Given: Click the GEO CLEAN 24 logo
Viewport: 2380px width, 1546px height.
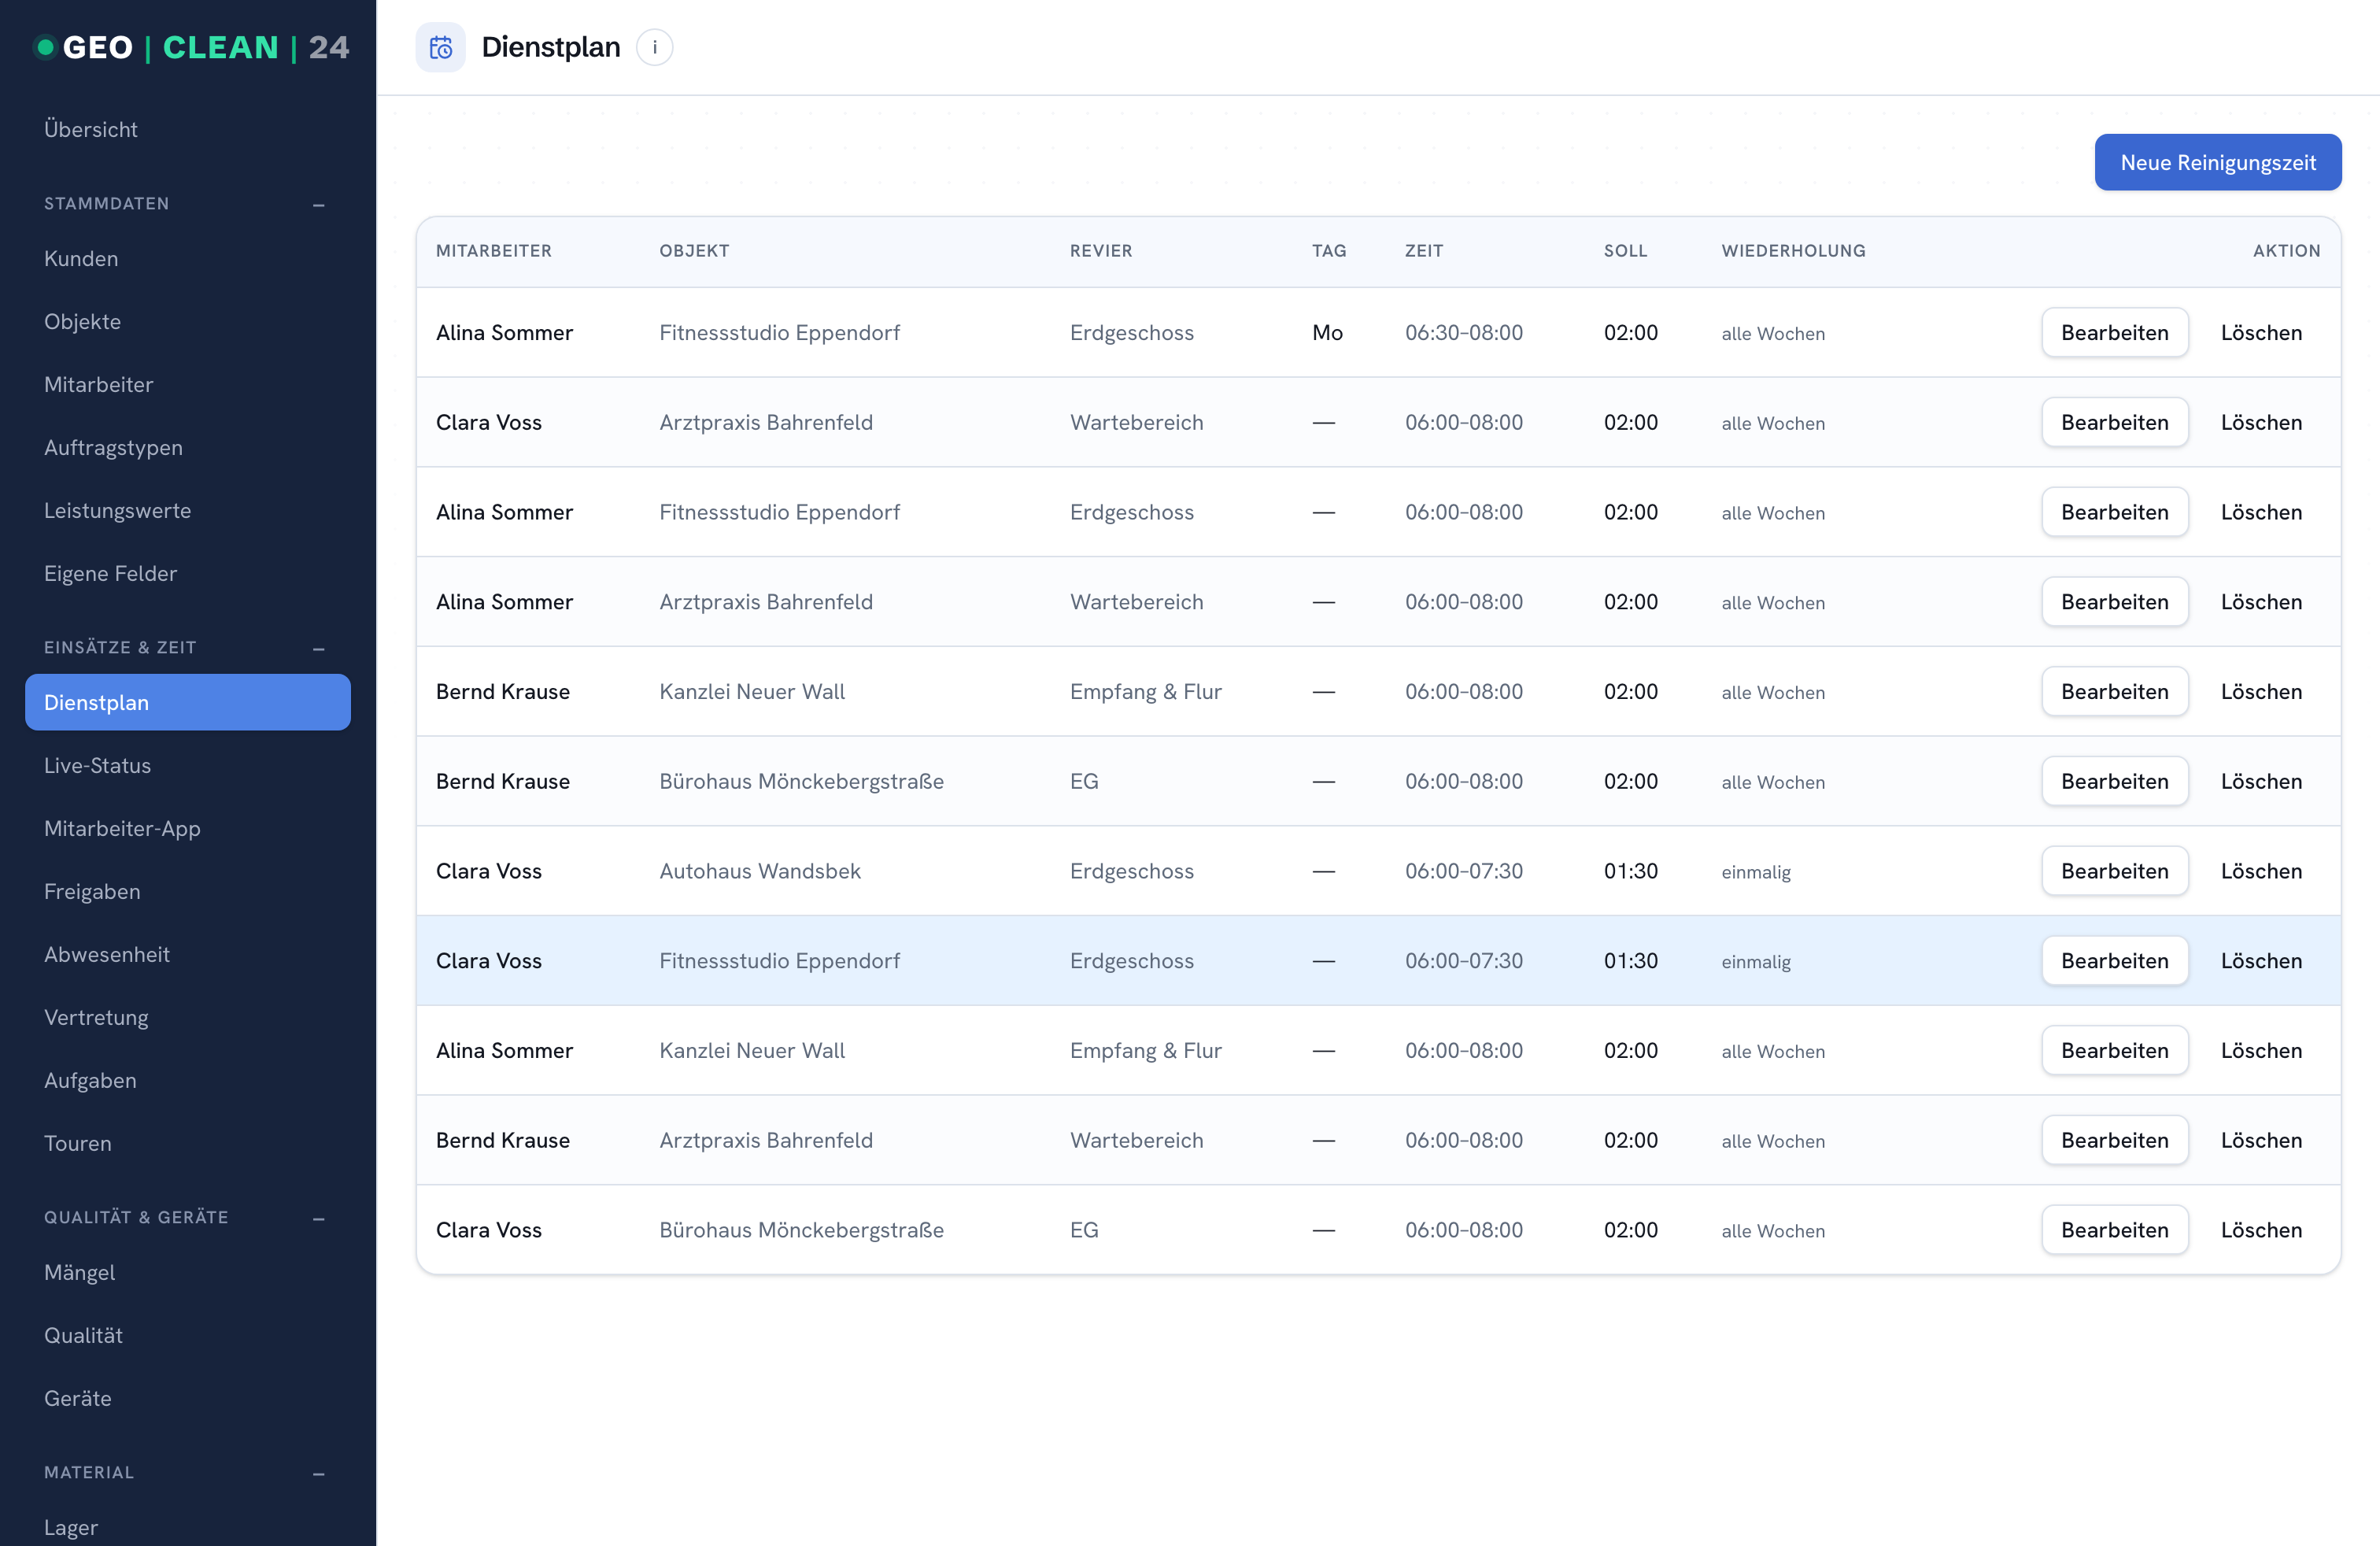Looking at the screenshot, I should [x=190, y=47].
